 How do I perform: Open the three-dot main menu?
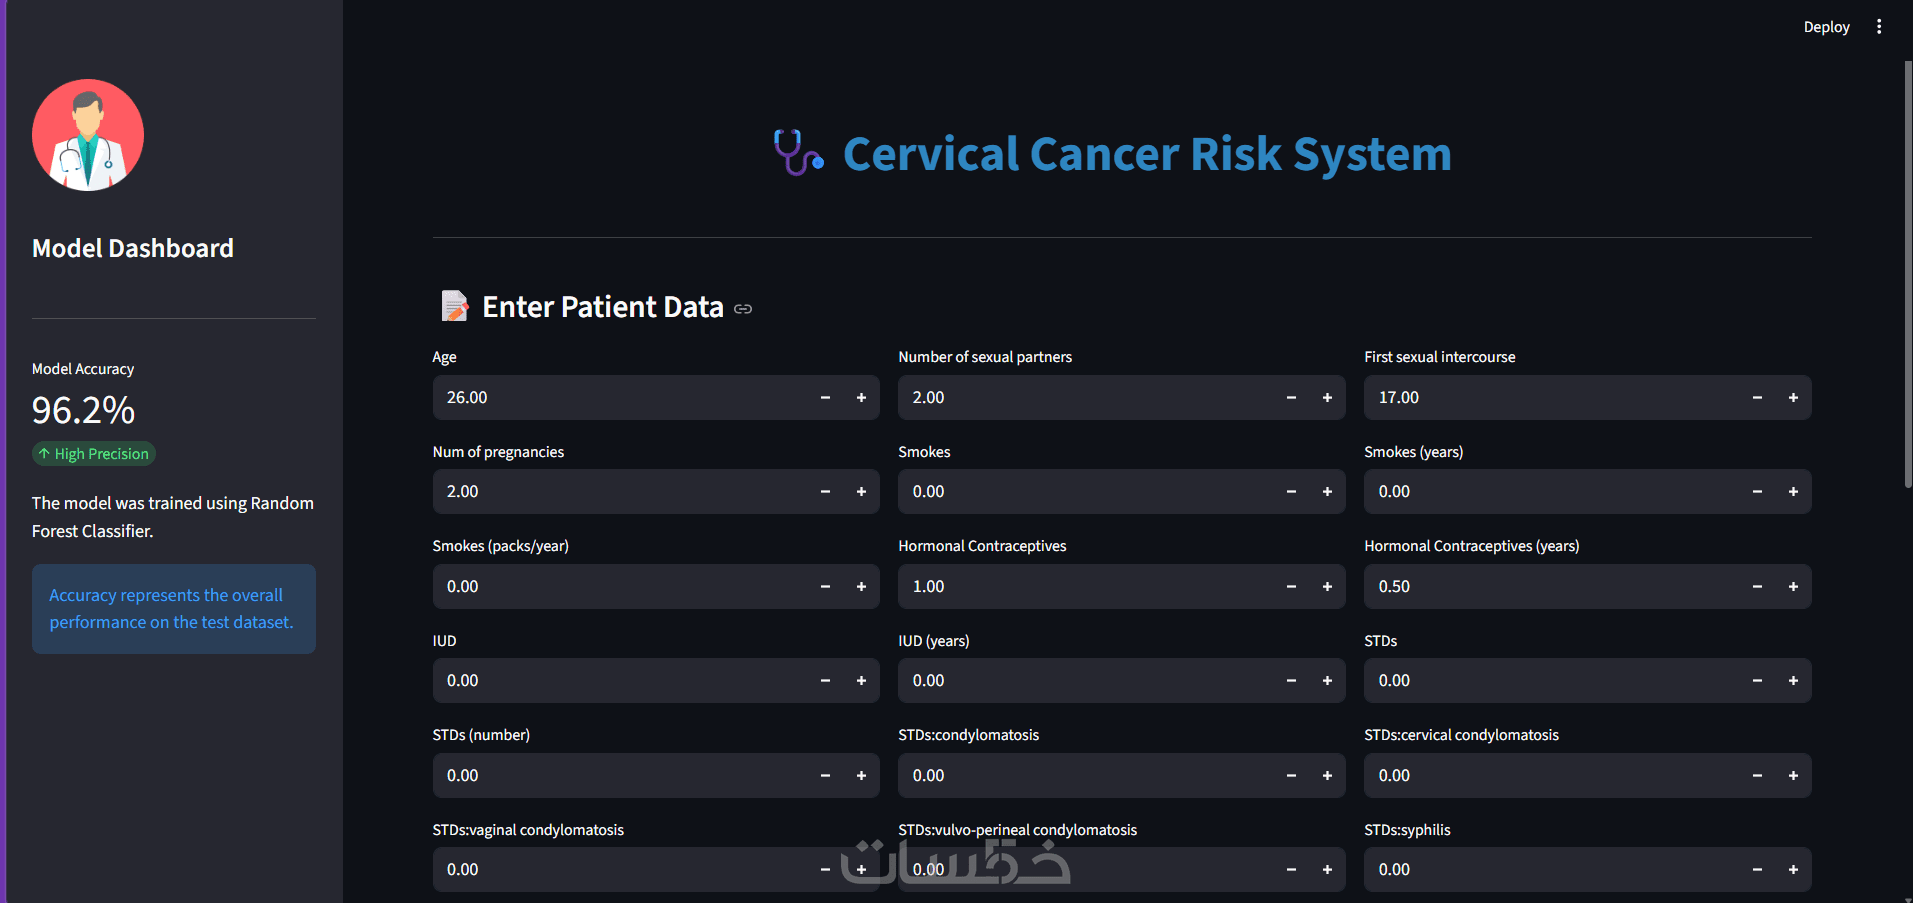click(x=1879, y=27)
